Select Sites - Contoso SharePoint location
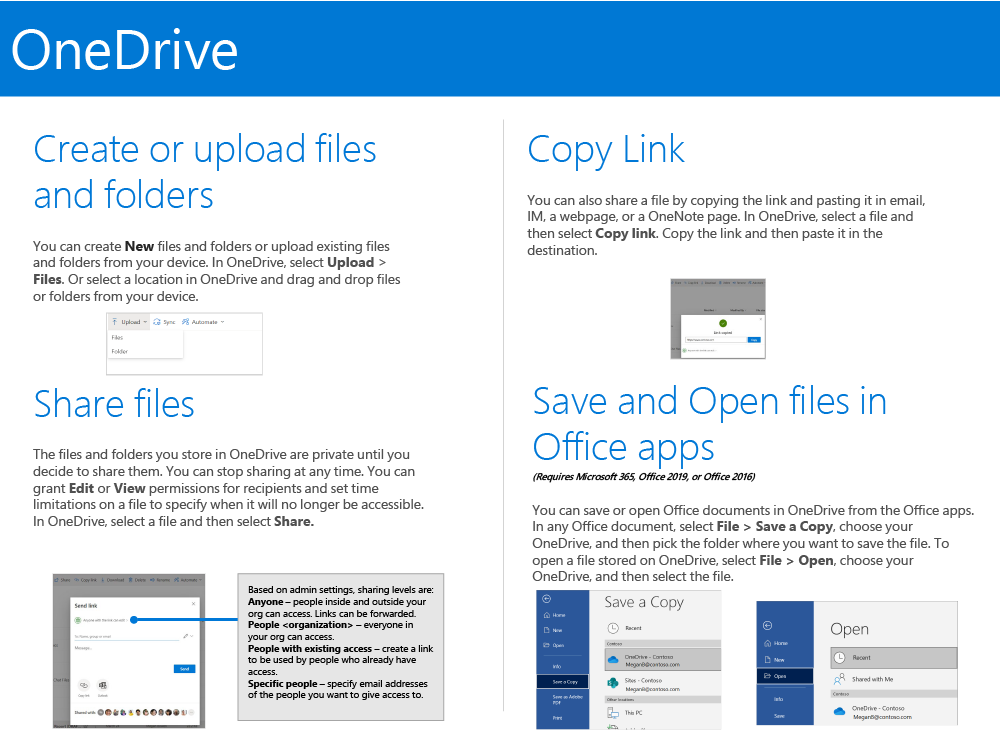Screen dimensions: 1000x750 point(663,684)
